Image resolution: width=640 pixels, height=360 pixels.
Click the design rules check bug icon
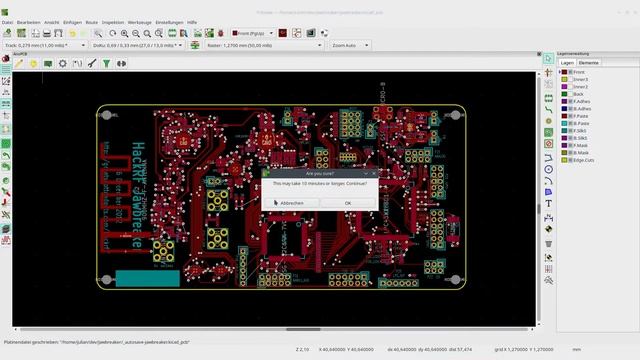[x=221, y=33]
